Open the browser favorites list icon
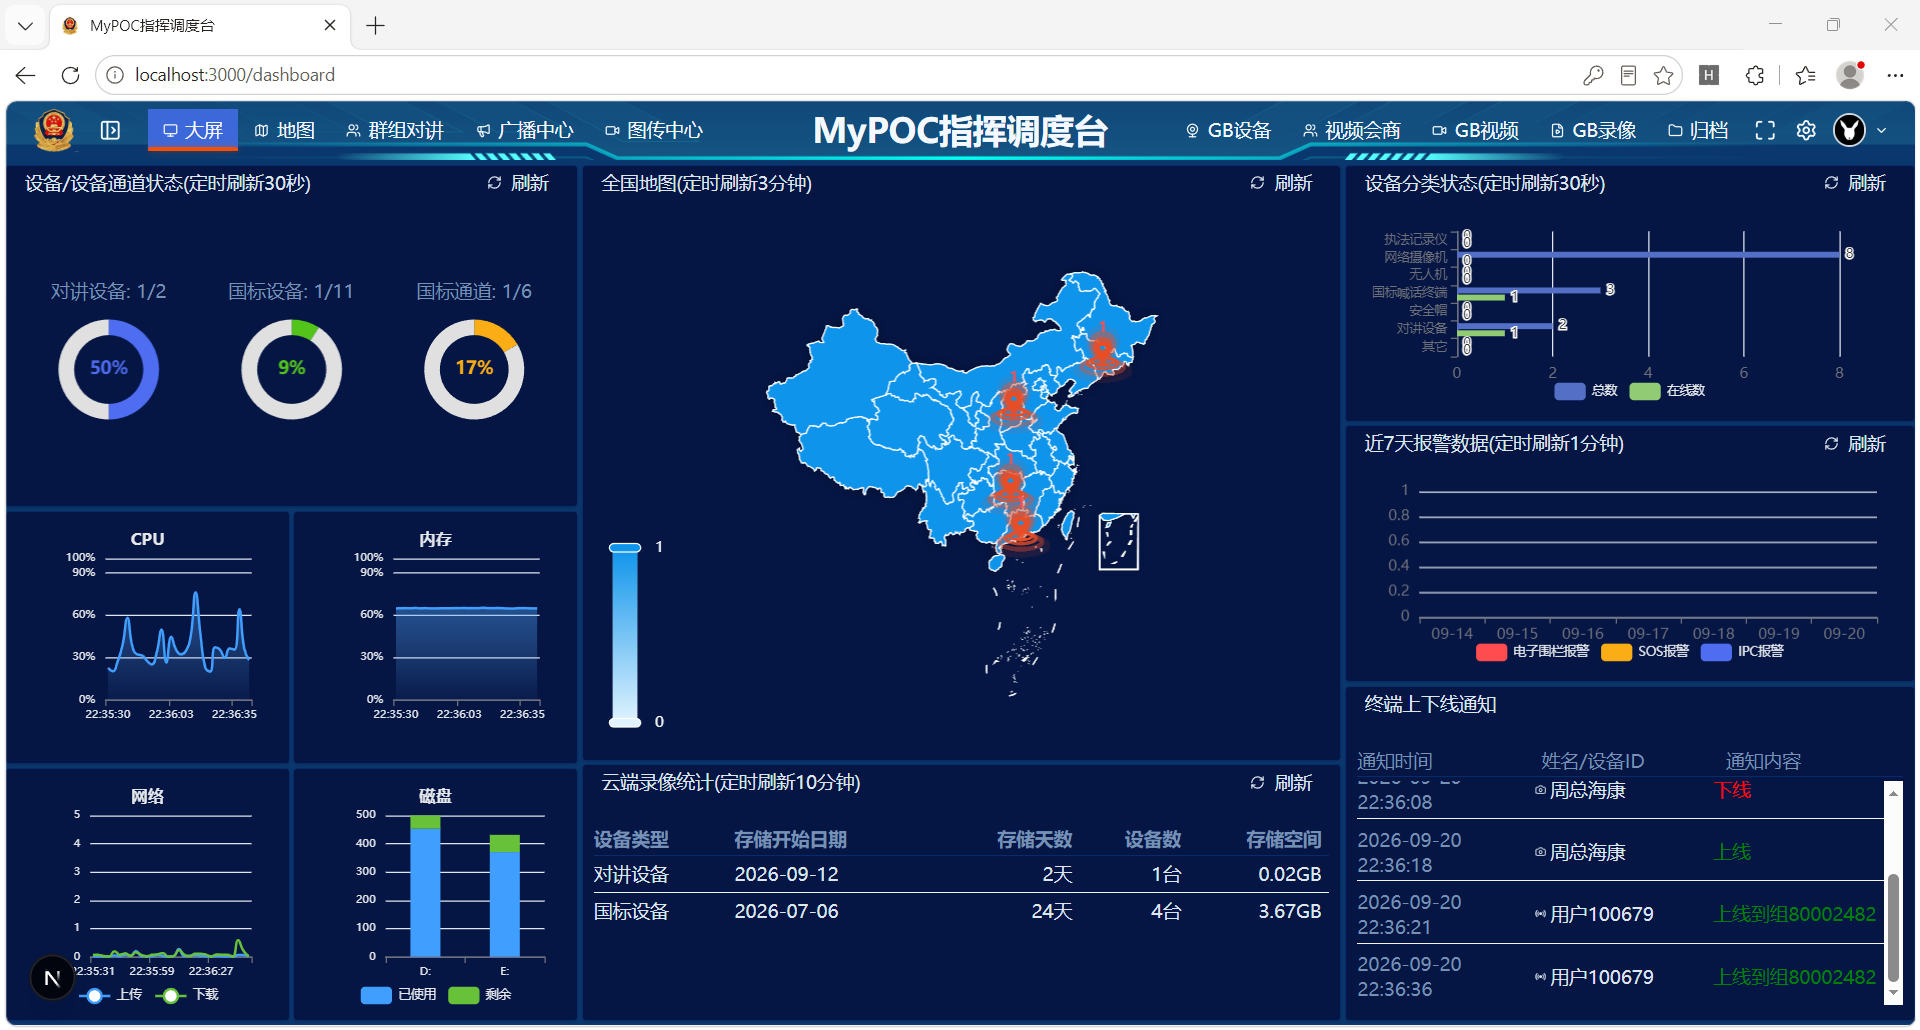1920x1030 pixels. (1805, 75)
